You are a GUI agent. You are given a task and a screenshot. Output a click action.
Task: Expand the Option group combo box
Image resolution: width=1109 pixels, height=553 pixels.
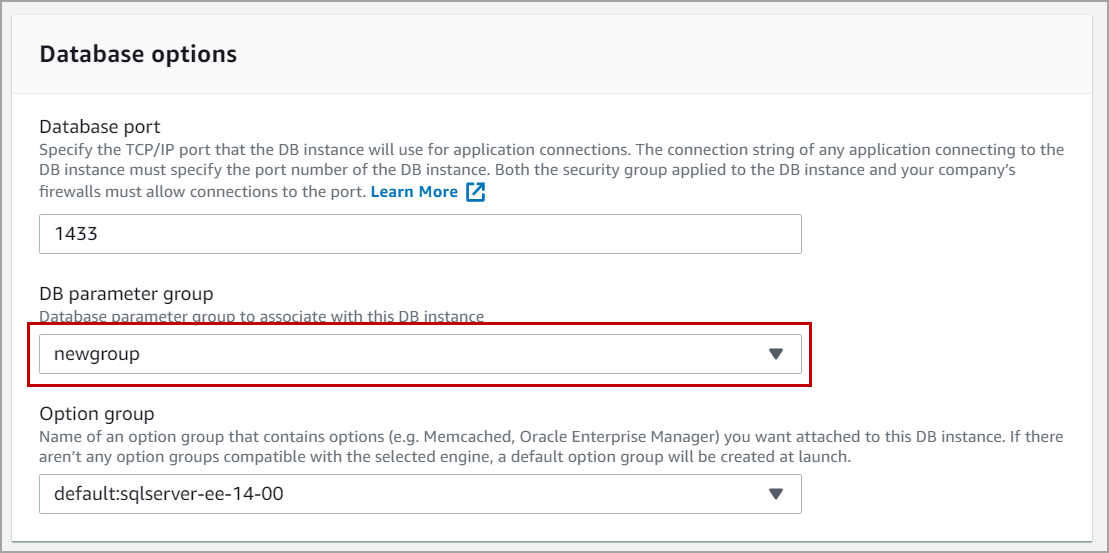[420, 494]
